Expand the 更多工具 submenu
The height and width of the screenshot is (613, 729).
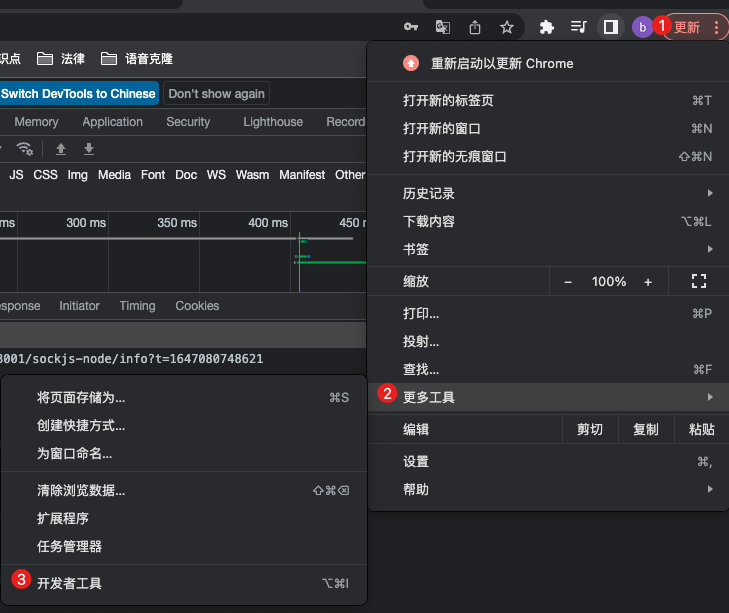548,397
